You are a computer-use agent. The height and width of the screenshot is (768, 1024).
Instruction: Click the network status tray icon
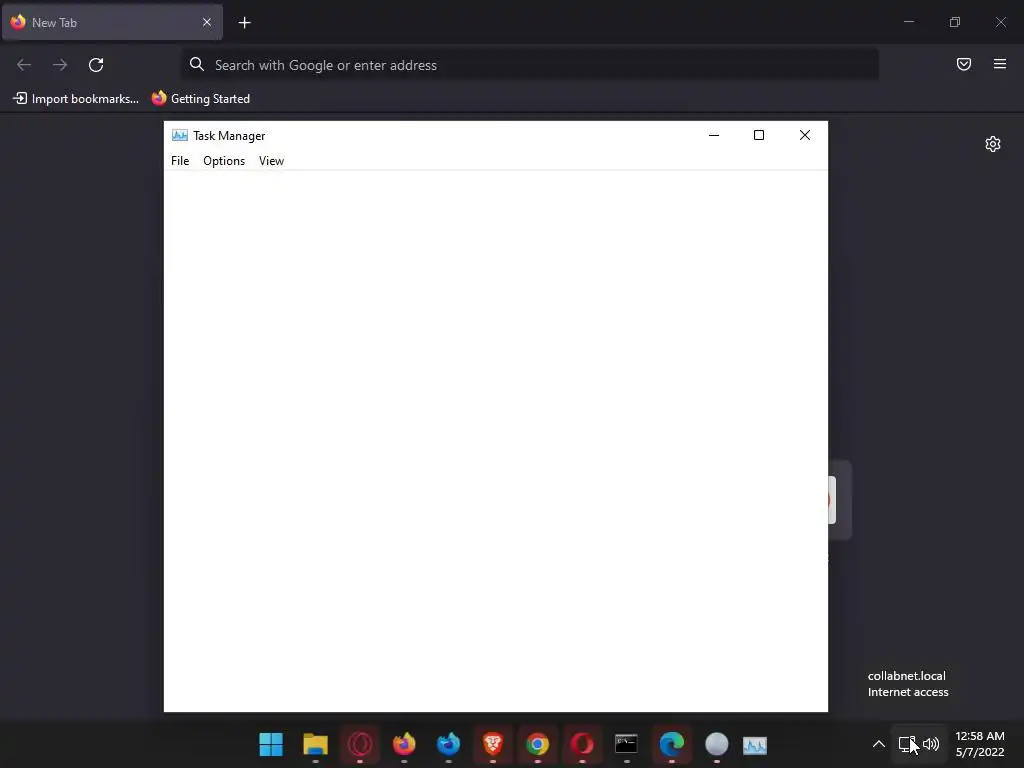click(x=906, y=744)
